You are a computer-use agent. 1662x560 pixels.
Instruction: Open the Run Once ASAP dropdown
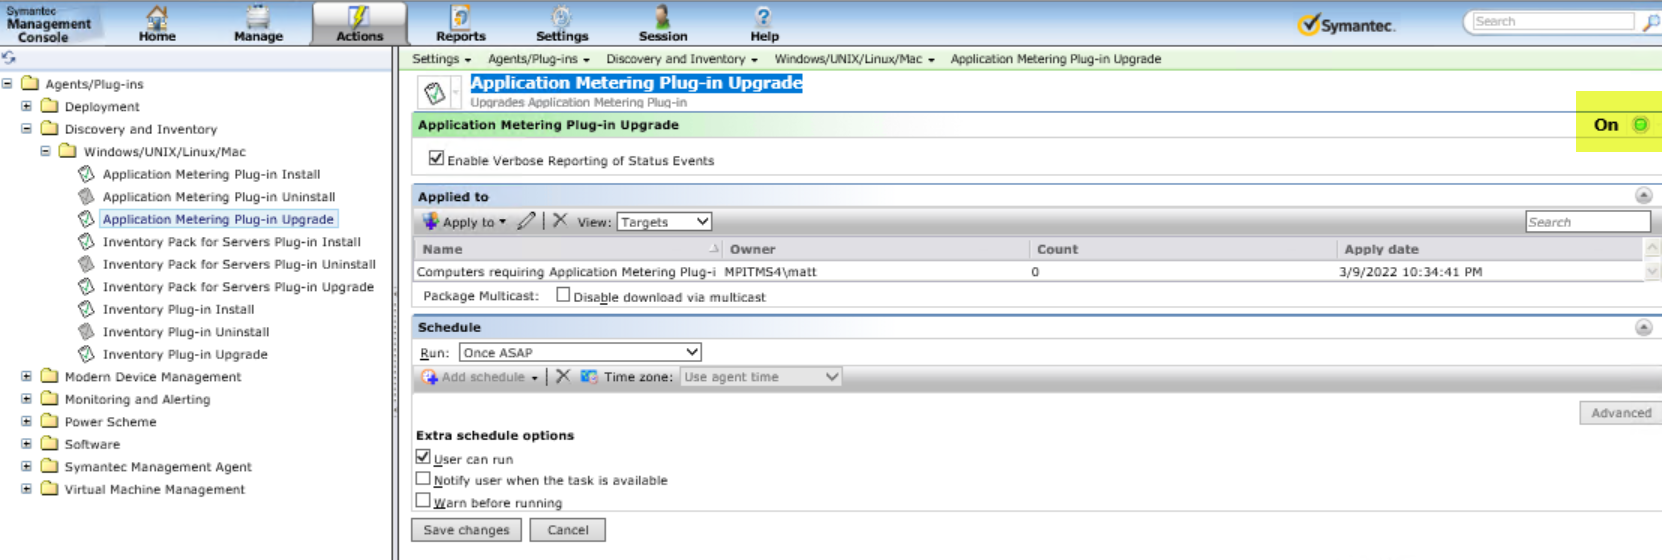[x=580, y=352]
